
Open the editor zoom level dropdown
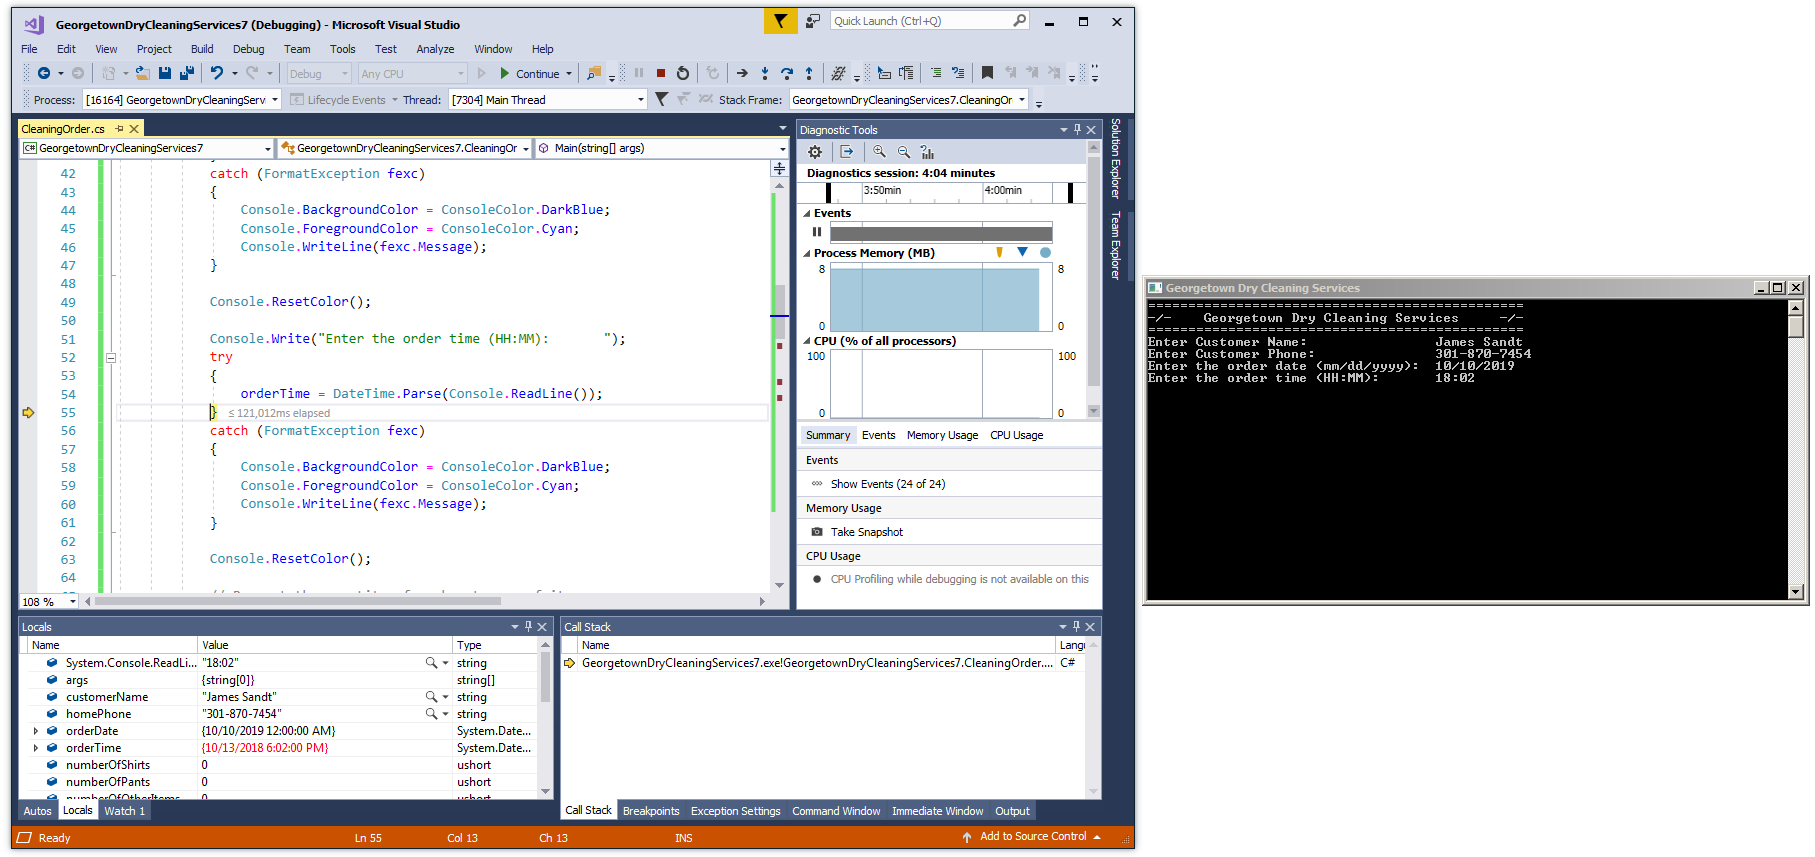72,602
